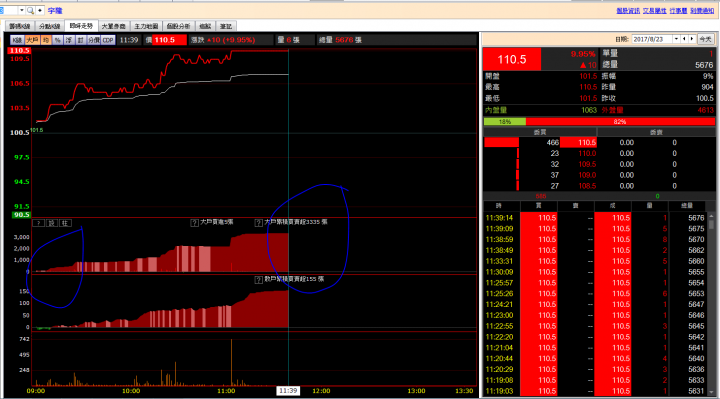Switch to the 大單券商 tab
Viewport: 720px width, 399px height.
coord(113,26)
